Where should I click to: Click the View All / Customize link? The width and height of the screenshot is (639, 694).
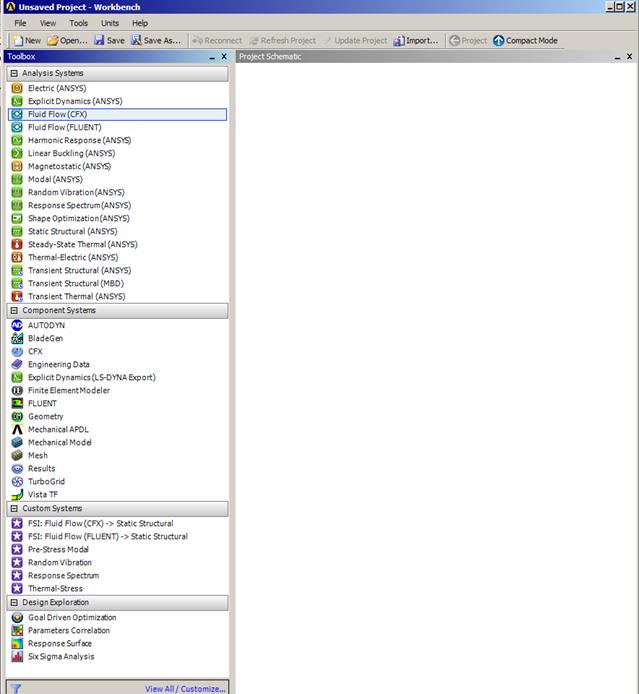coord(185,688)
